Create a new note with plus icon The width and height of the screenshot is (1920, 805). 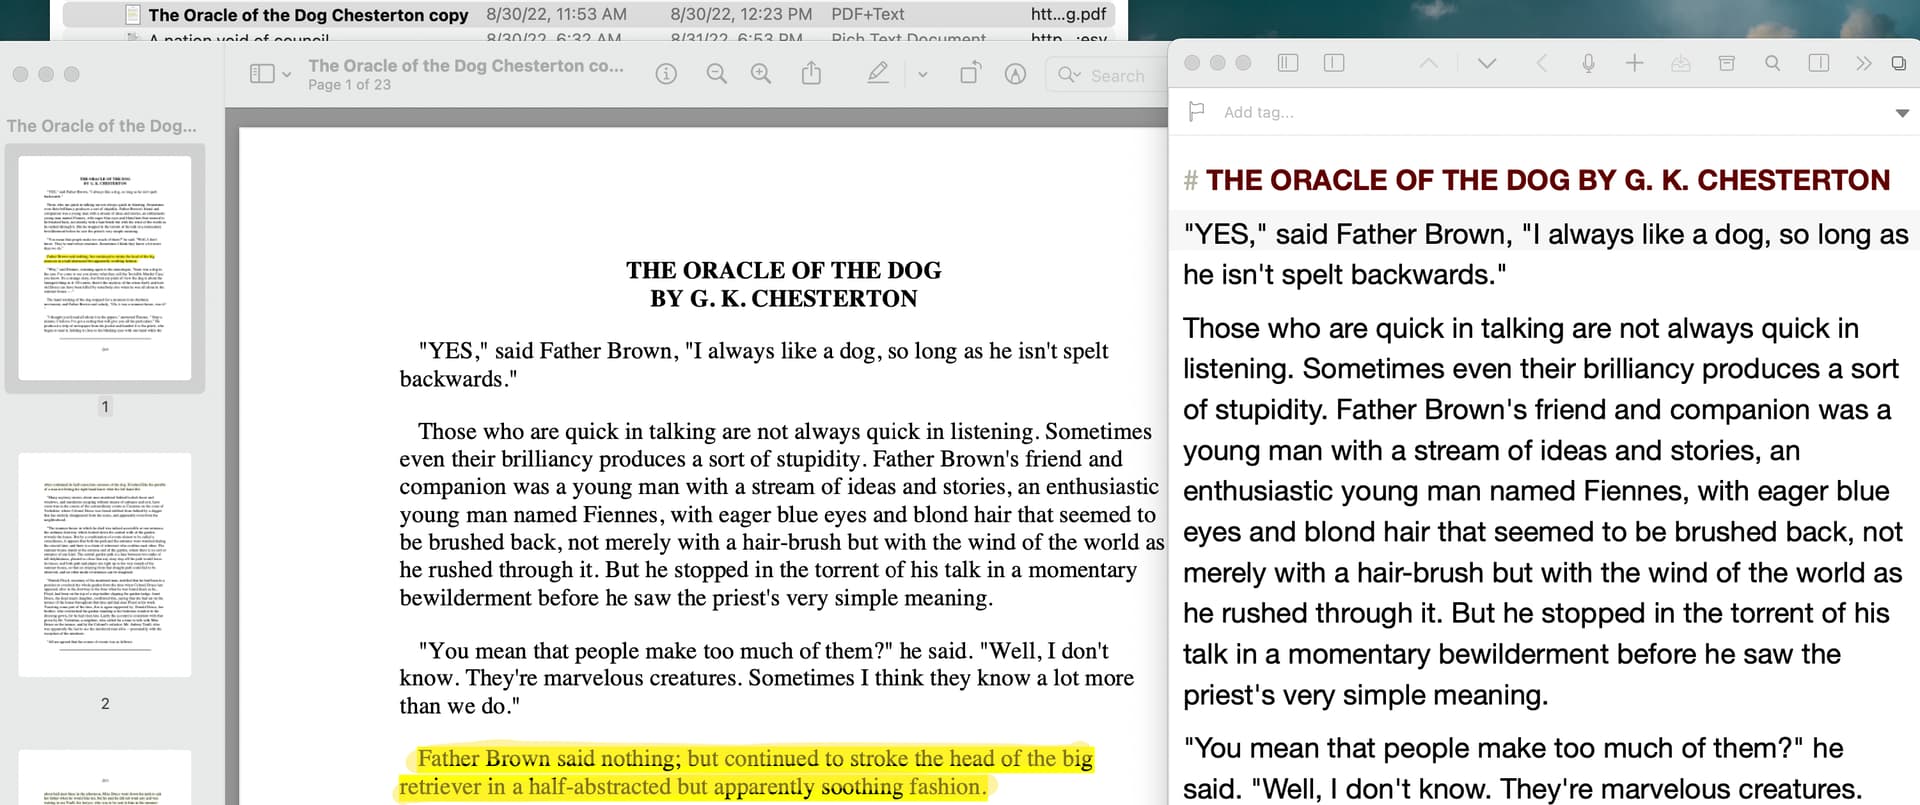pos(1634,63)
